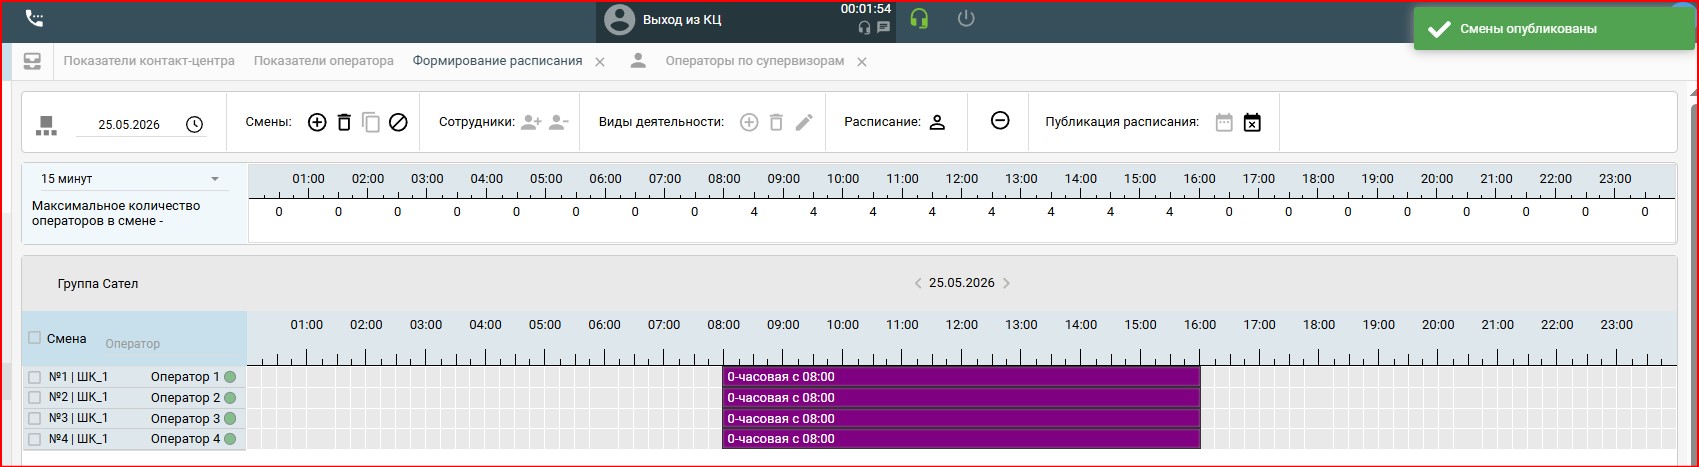This screenshot has height=467, width=1699.
Task: Click the Оператор 2 name label
Action: pyautogui.click(x=185, y=398)
